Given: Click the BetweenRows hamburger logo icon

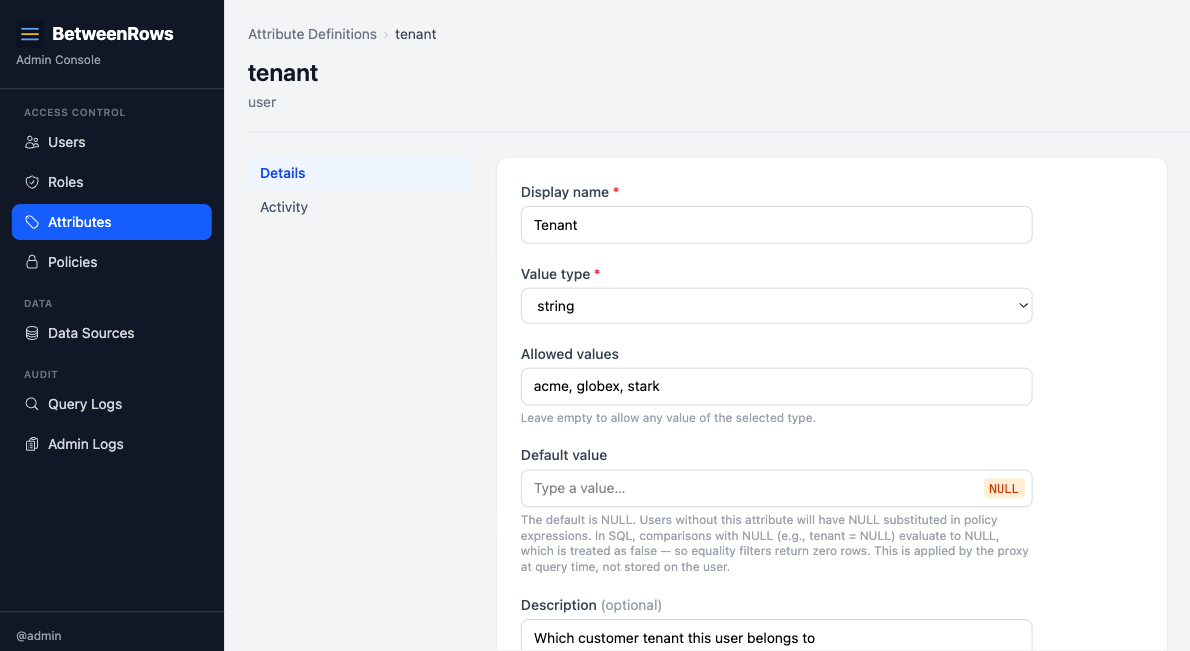Looking at the screenshot, I should point(30,33).
